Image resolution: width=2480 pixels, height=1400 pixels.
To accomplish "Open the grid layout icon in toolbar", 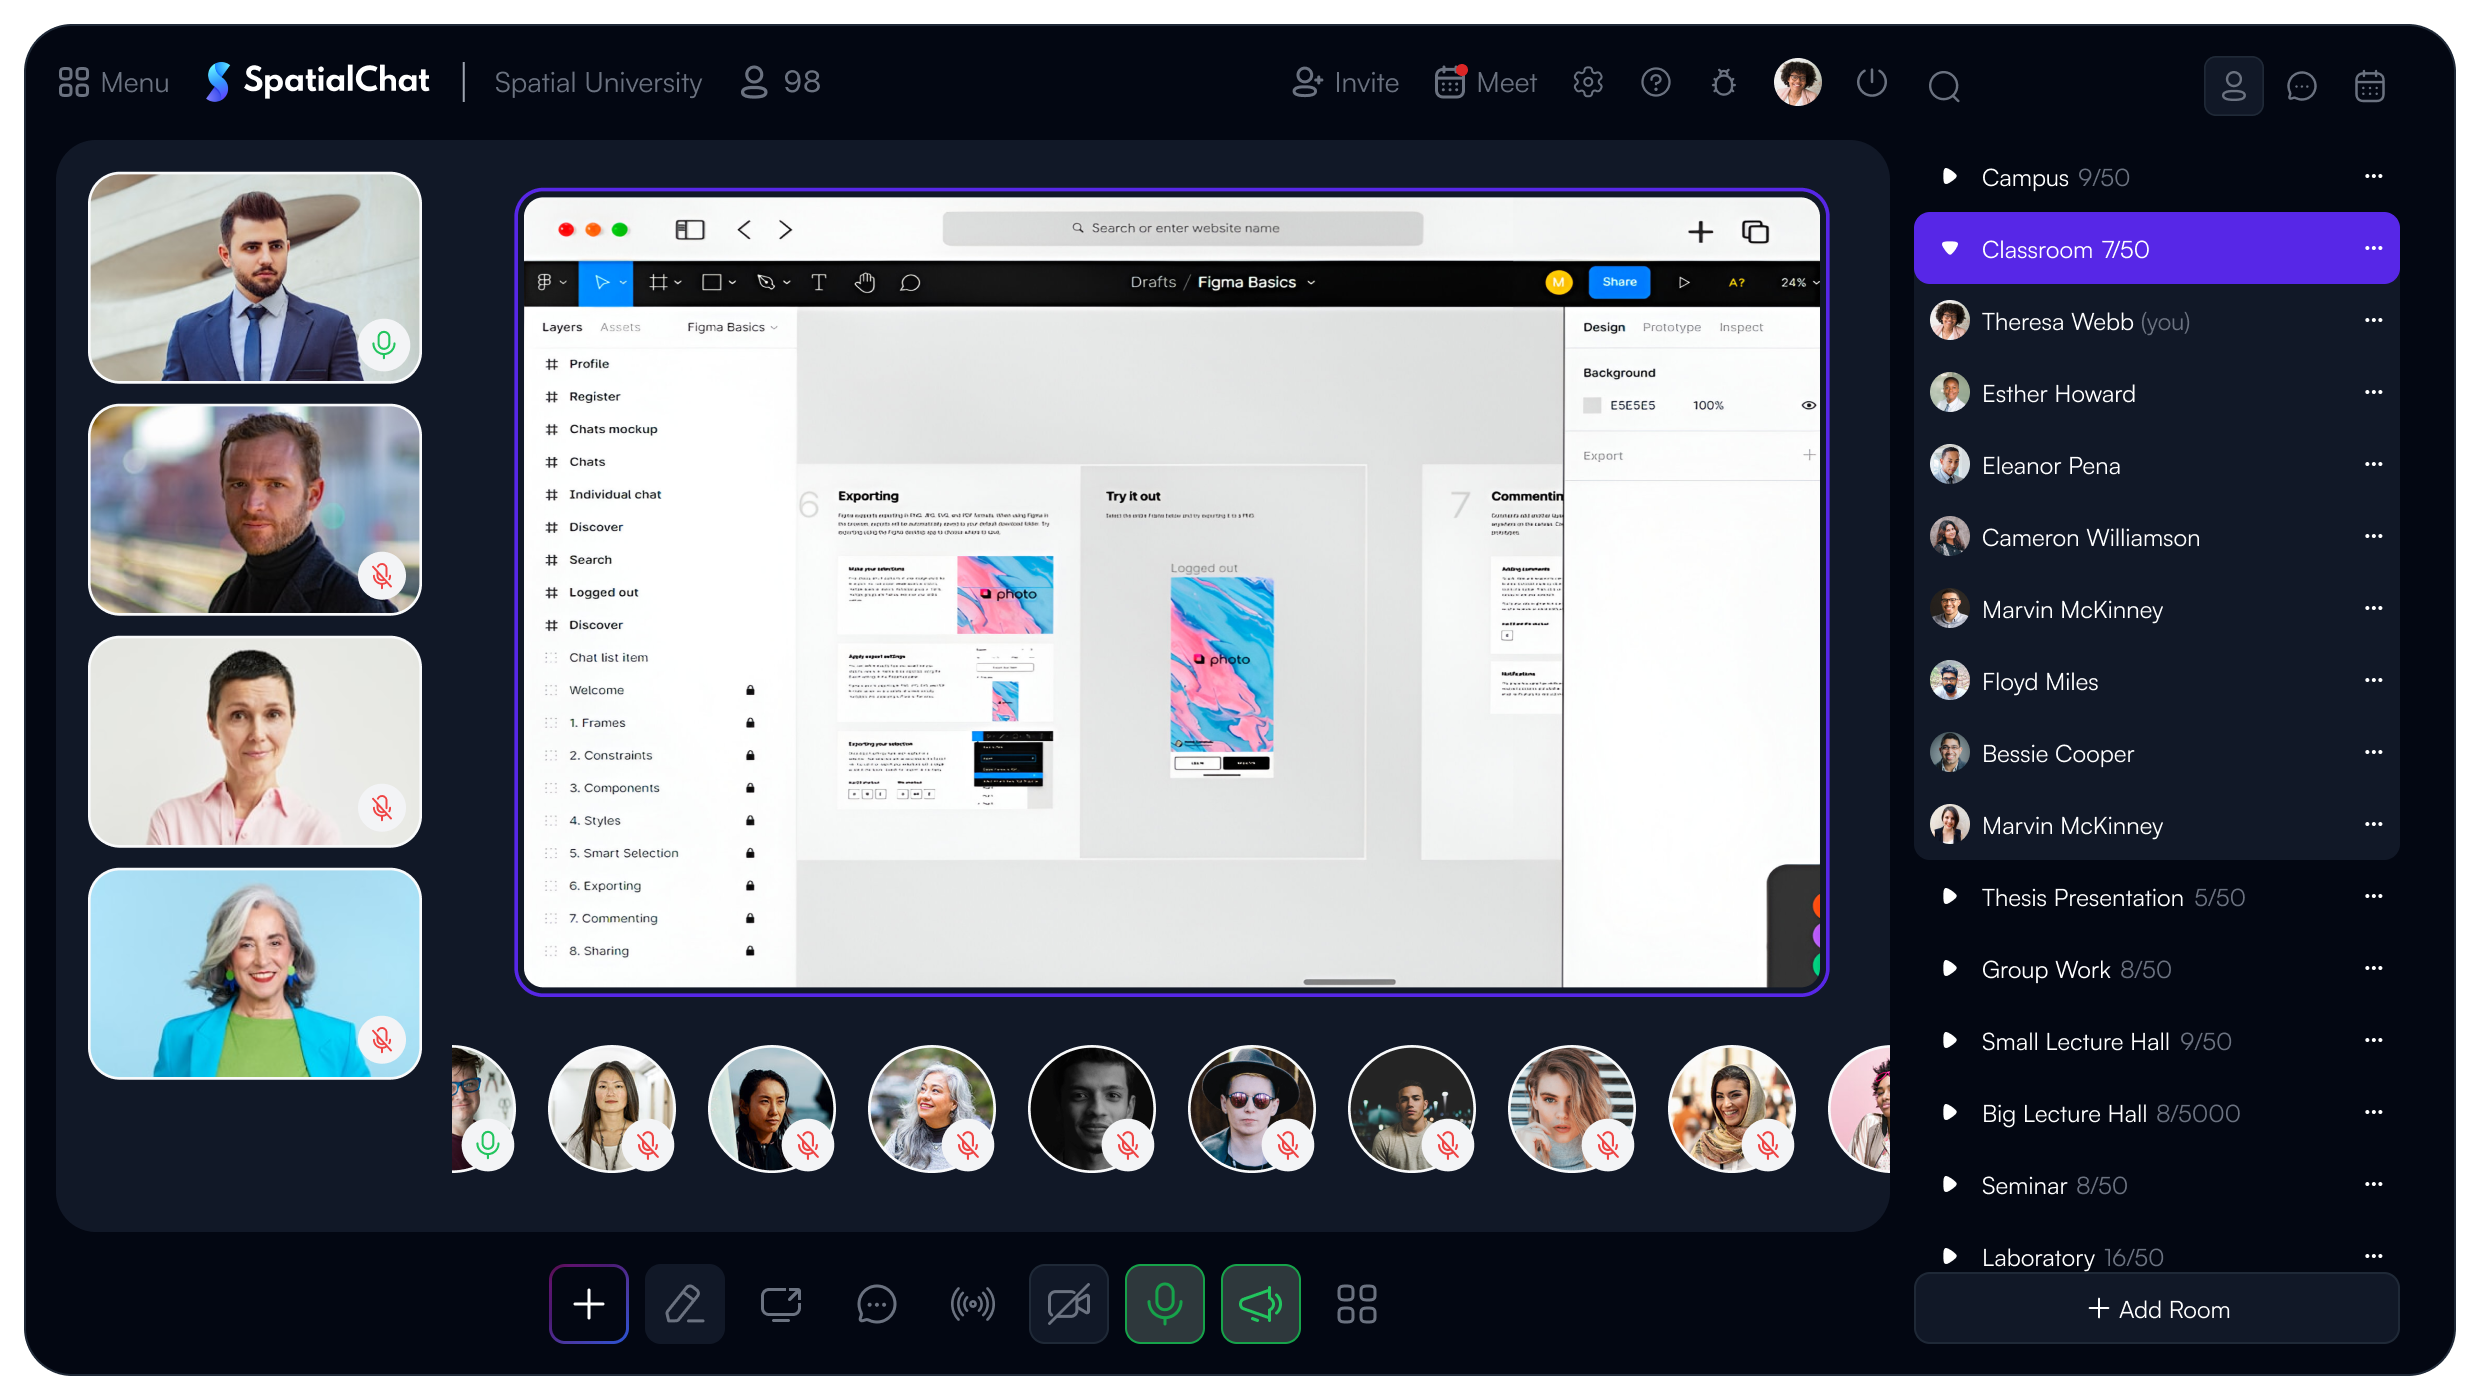I will tap(1356, 1304).
